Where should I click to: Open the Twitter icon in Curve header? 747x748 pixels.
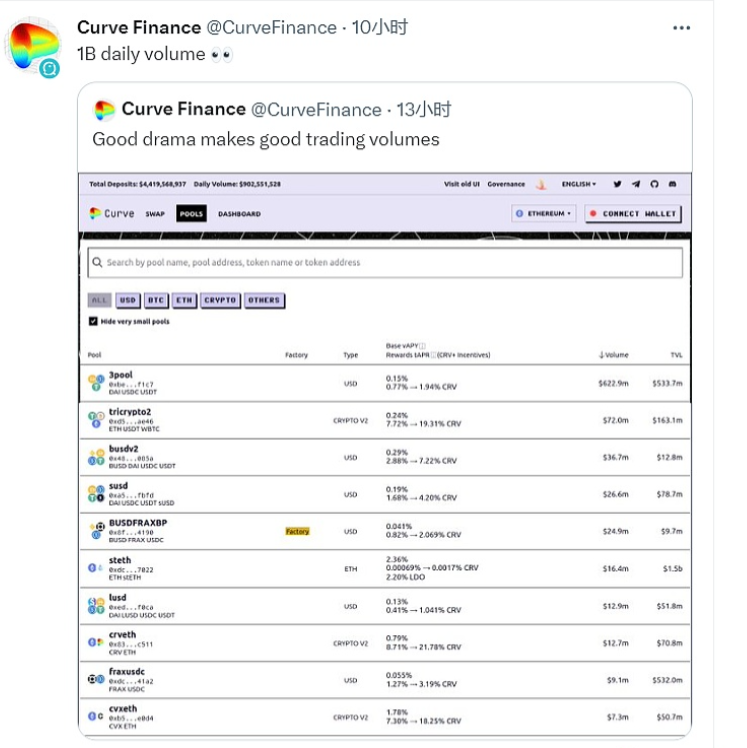(617, 184)
